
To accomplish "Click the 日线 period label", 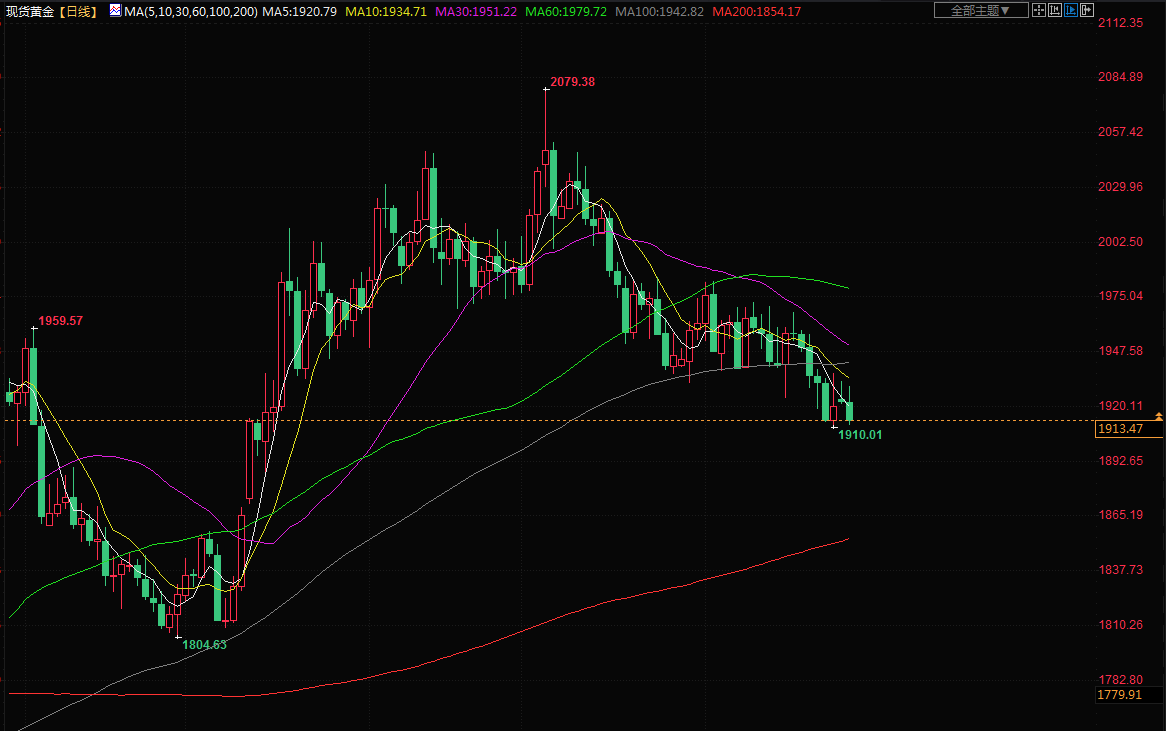I will [80, 11].
